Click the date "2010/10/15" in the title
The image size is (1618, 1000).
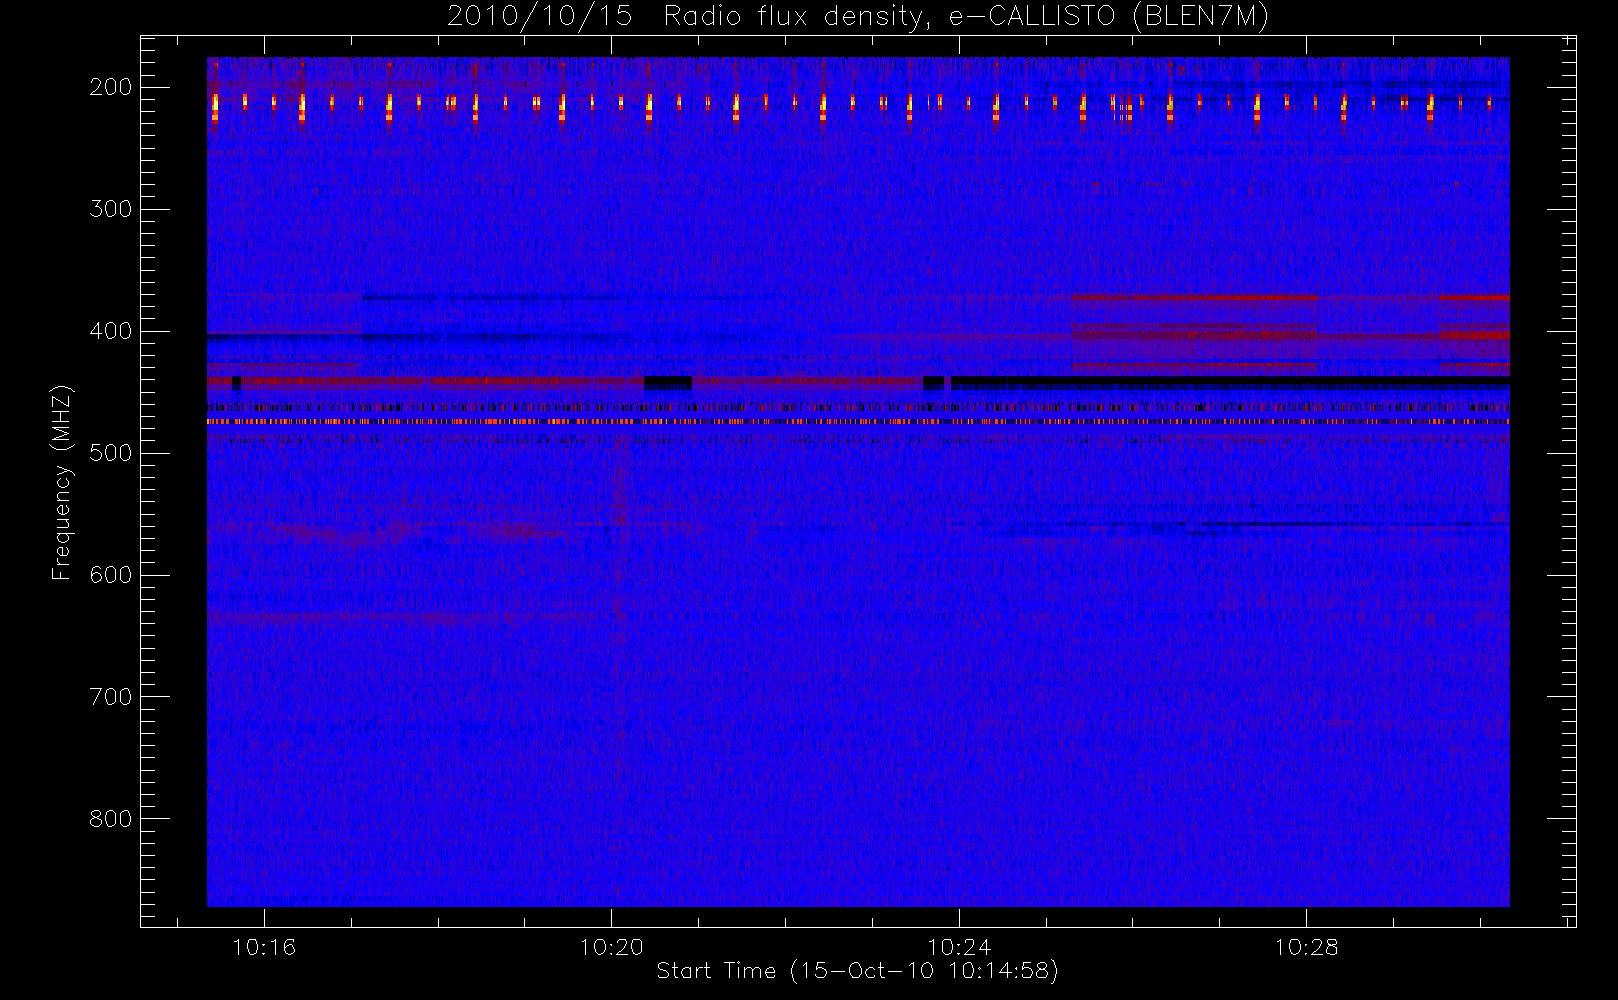(x=539, y=17)
